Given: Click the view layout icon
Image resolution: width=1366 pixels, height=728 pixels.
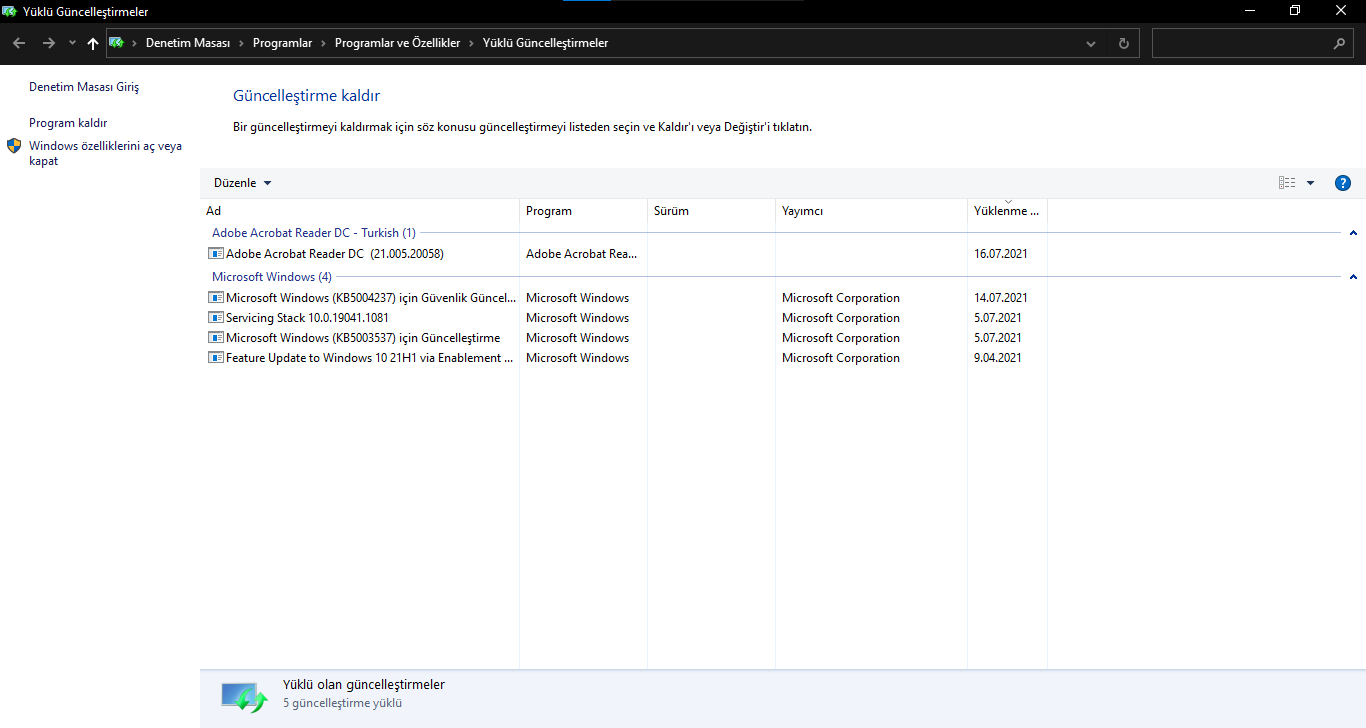Looking at the screenshot, I should [1287, 183].
